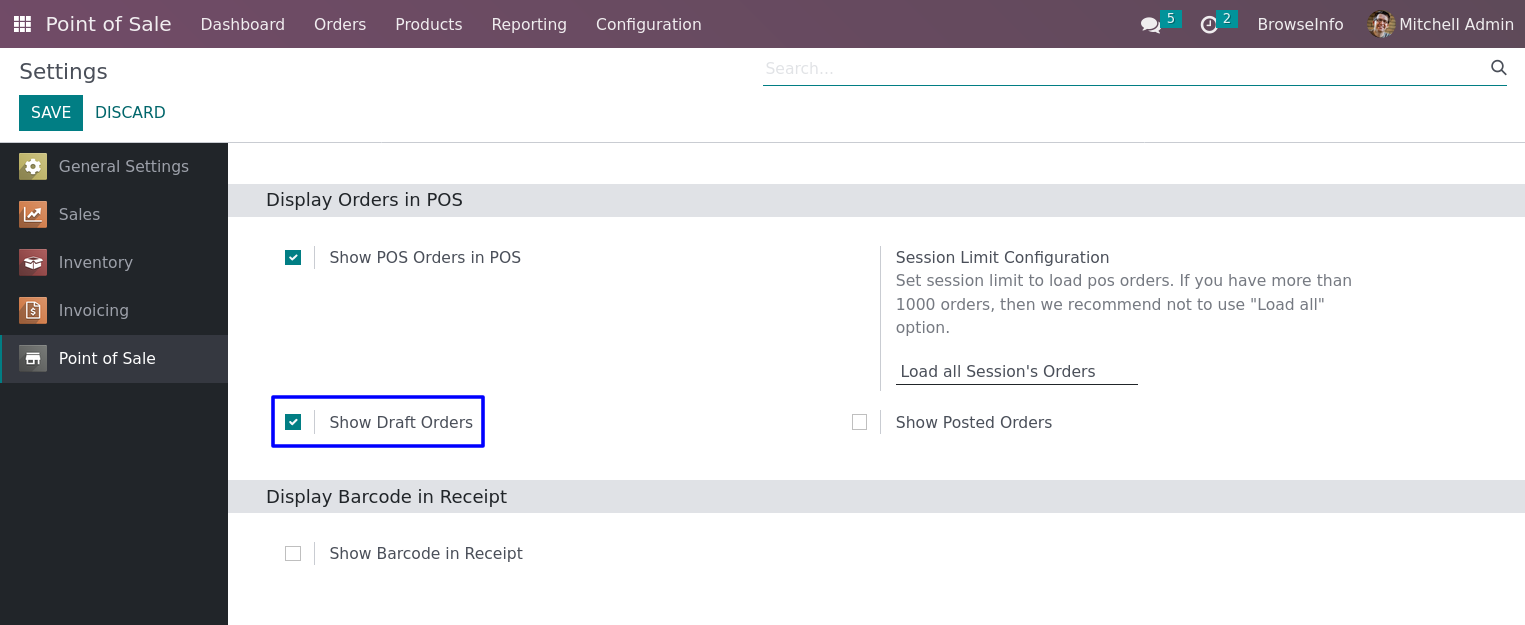This screenshot has height=625, width=1525.
Task: Click the Display Orders in POS heading
Action: pos(364,200)
